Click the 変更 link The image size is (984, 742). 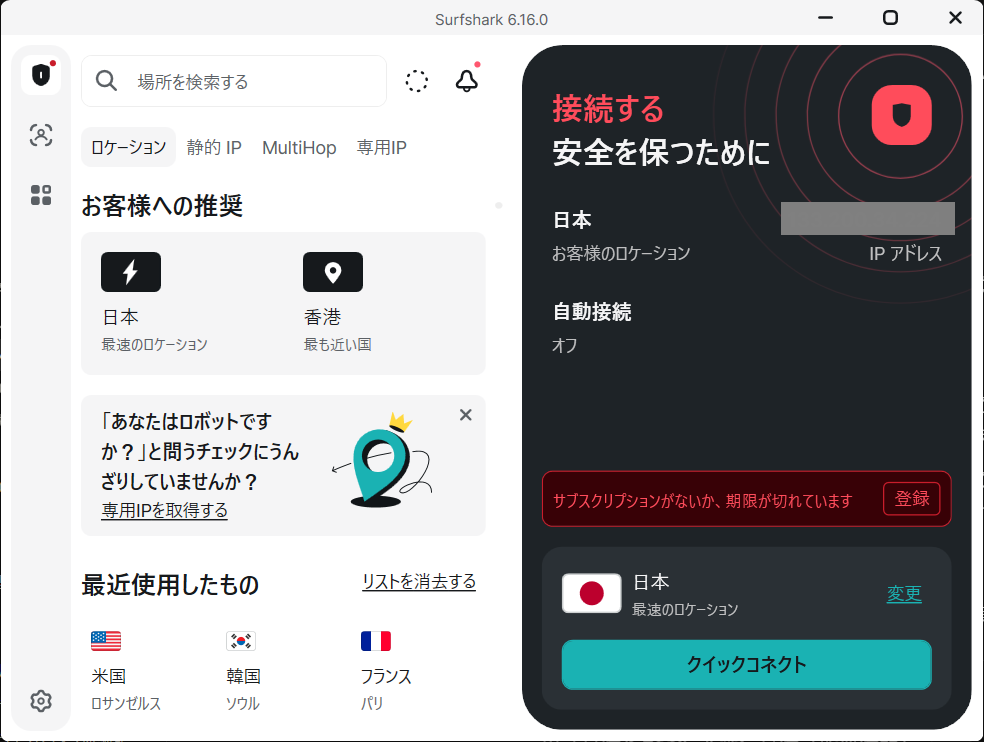(904, 593)
